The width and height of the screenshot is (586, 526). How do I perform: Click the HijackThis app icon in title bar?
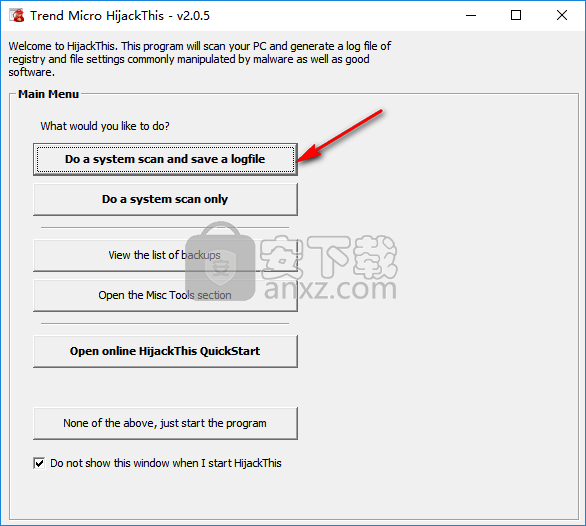pos(16,15)
